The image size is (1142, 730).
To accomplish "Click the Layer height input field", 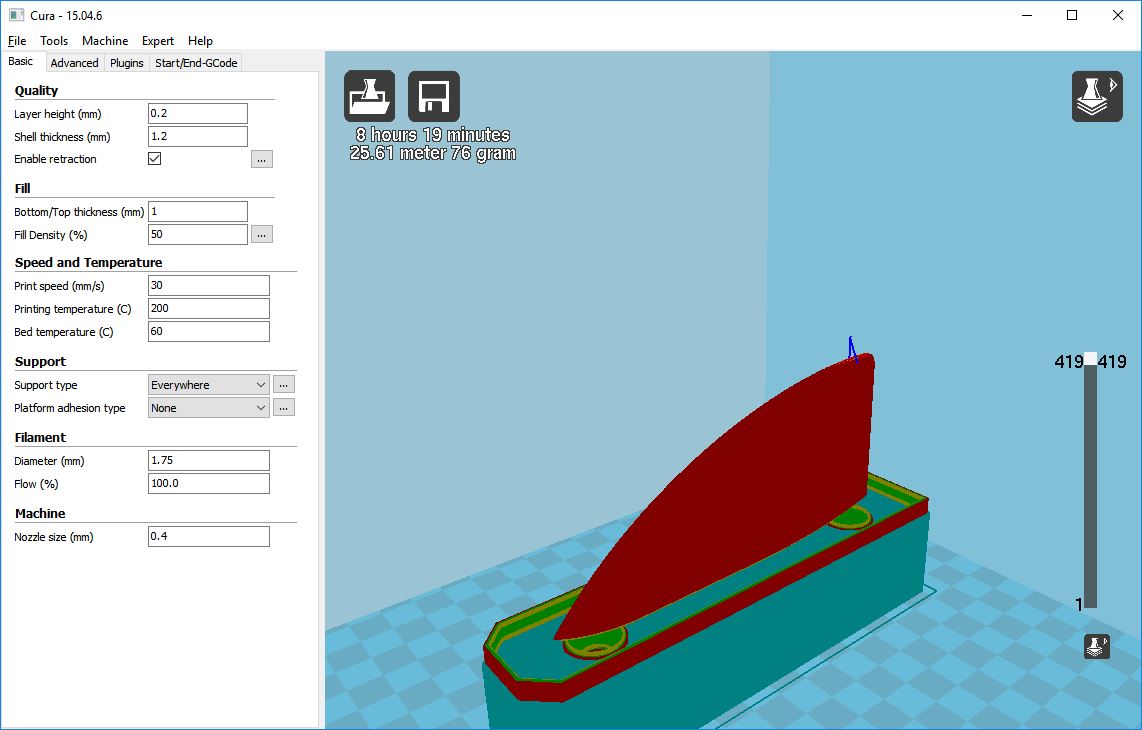I will [197, 113].
